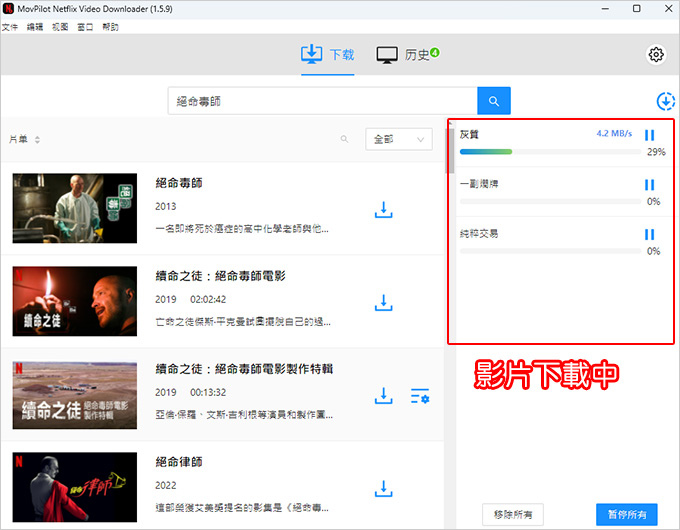This screenshot has width=680, height=530.
Task: Click the small list filter search icon
Action: pos(344,139)
